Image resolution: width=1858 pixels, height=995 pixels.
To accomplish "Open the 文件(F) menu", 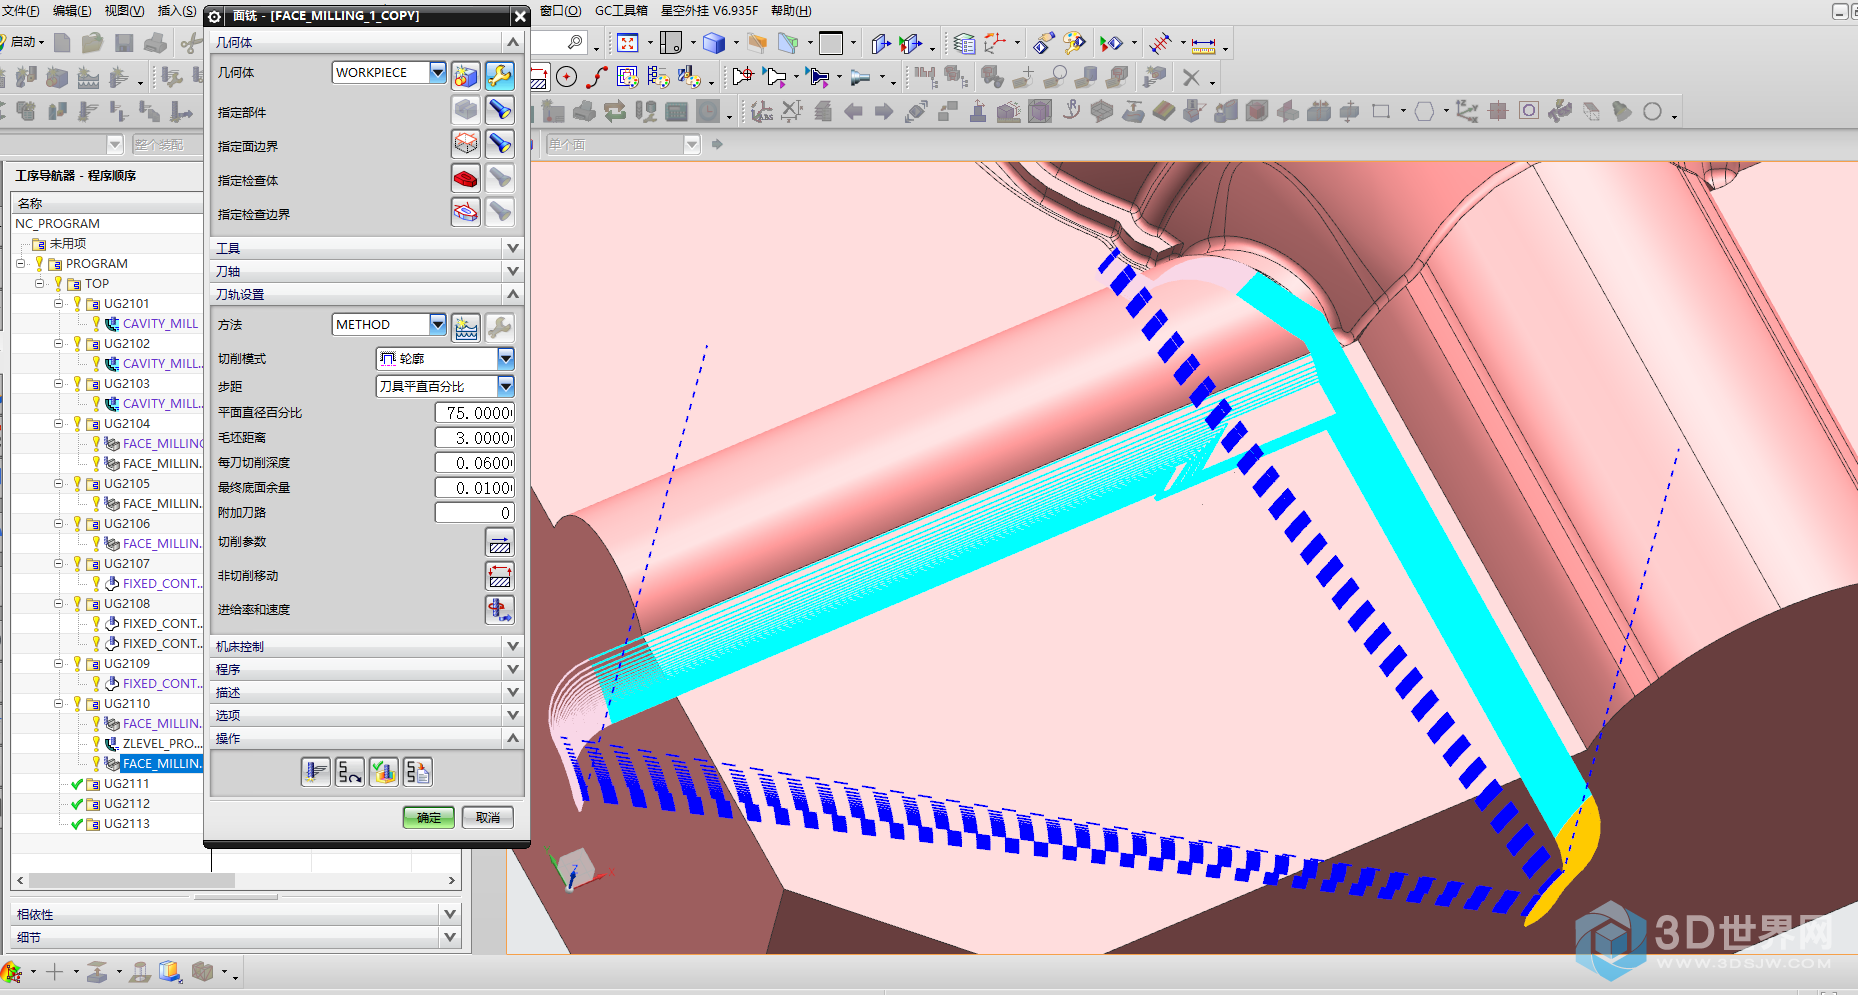I will pos(20,11).
